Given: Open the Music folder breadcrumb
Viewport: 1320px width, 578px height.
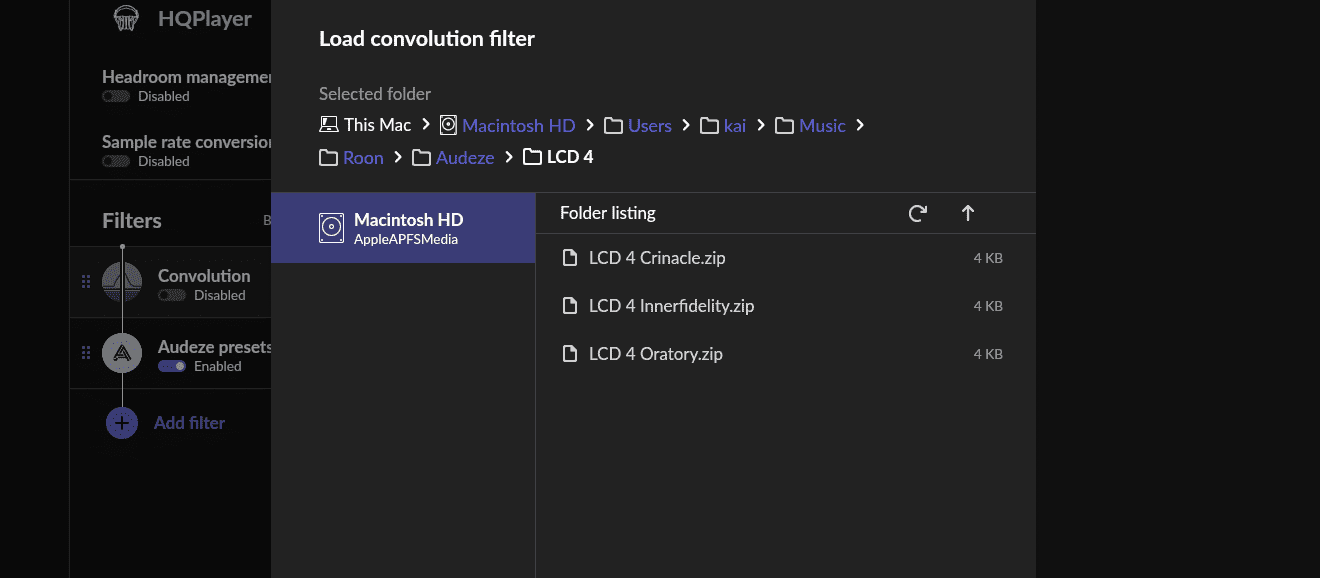Looking at the screenshot, I should (822, 125).
